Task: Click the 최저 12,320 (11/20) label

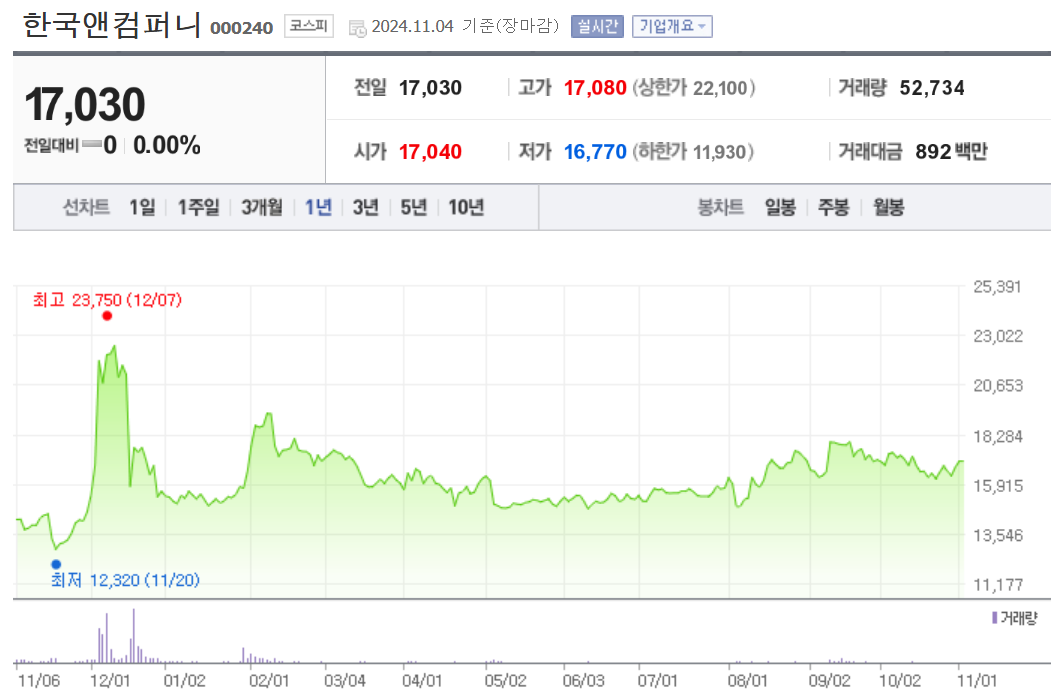Action: (x=125, y=580)
